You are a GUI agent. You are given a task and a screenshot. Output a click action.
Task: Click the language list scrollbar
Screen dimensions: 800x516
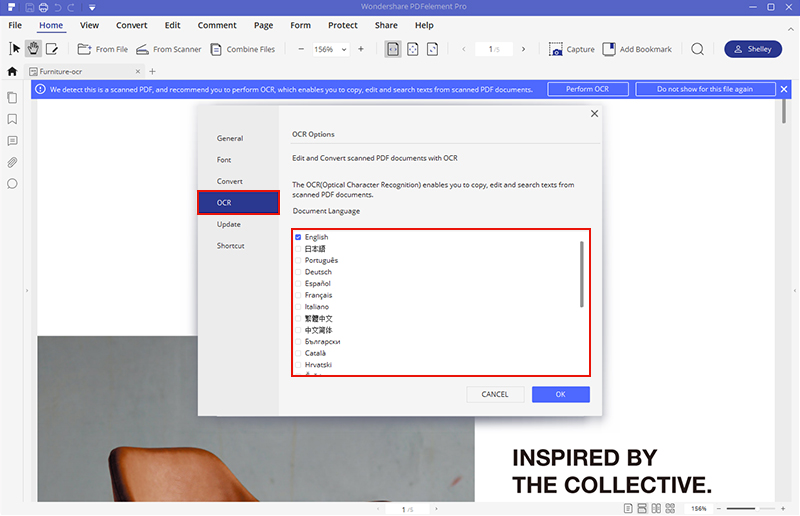[581, 273]
